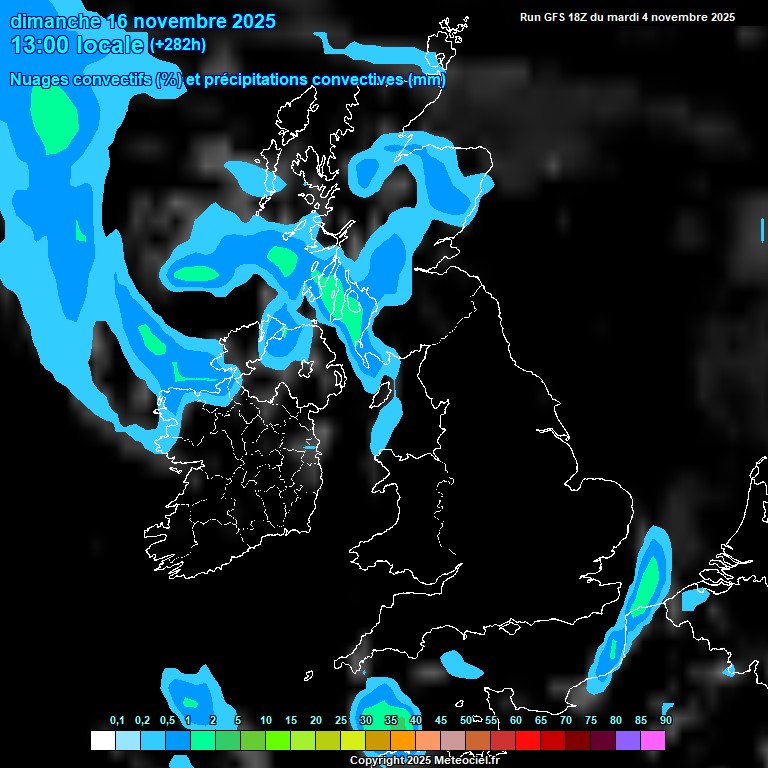Click the purple swatch below 85
768x768 pixels.
click(628, 740)
